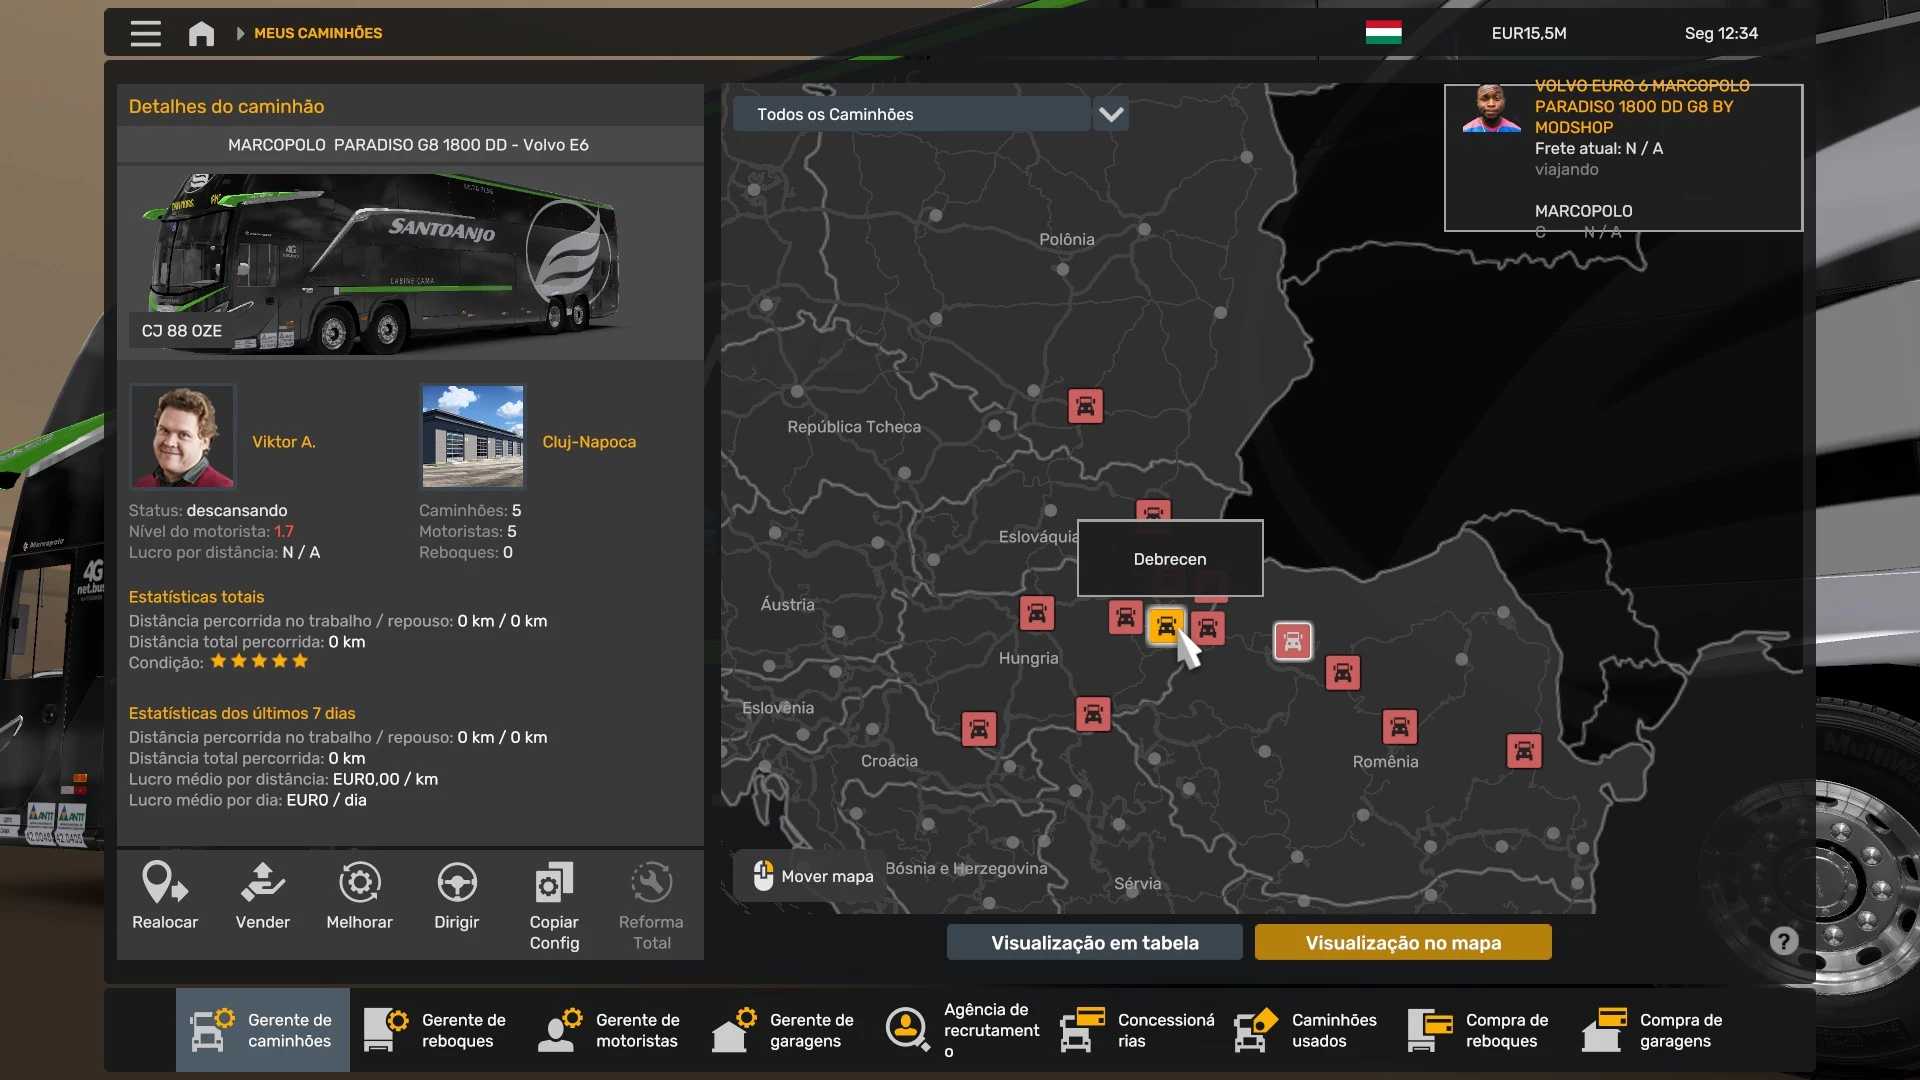Image resolution: width=1920 pixels, height=1080 pixels.
Task: Click Meus Caminhões breadcrumb chevron
Action: coord(241,33)
